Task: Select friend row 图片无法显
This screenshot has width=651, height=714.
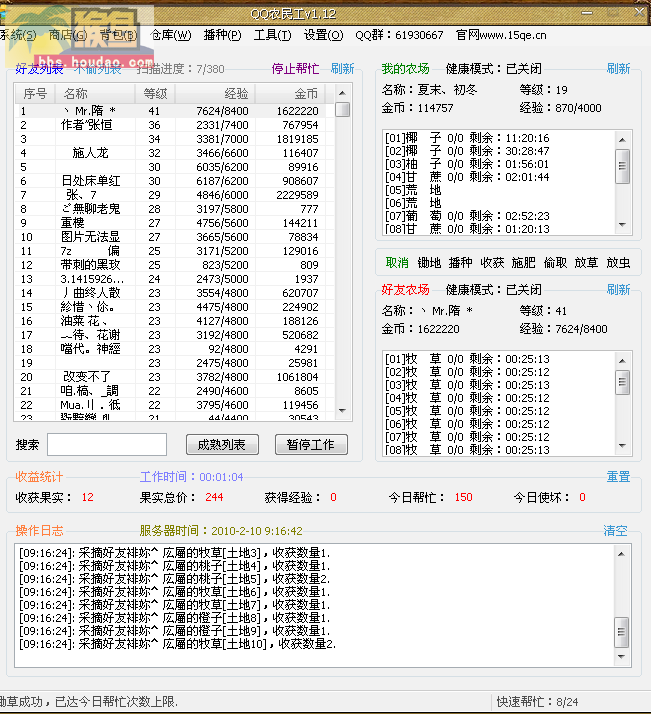Action: pos(175,237)
